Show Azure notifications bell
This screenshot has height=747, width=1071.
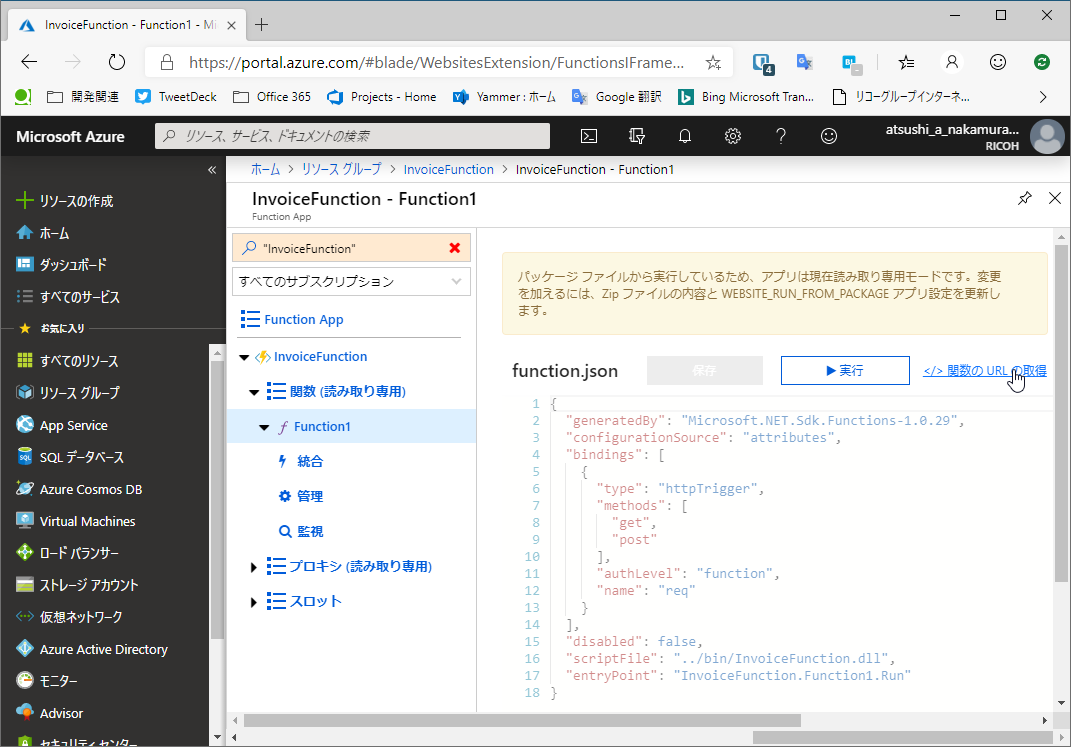click(684, 137)
